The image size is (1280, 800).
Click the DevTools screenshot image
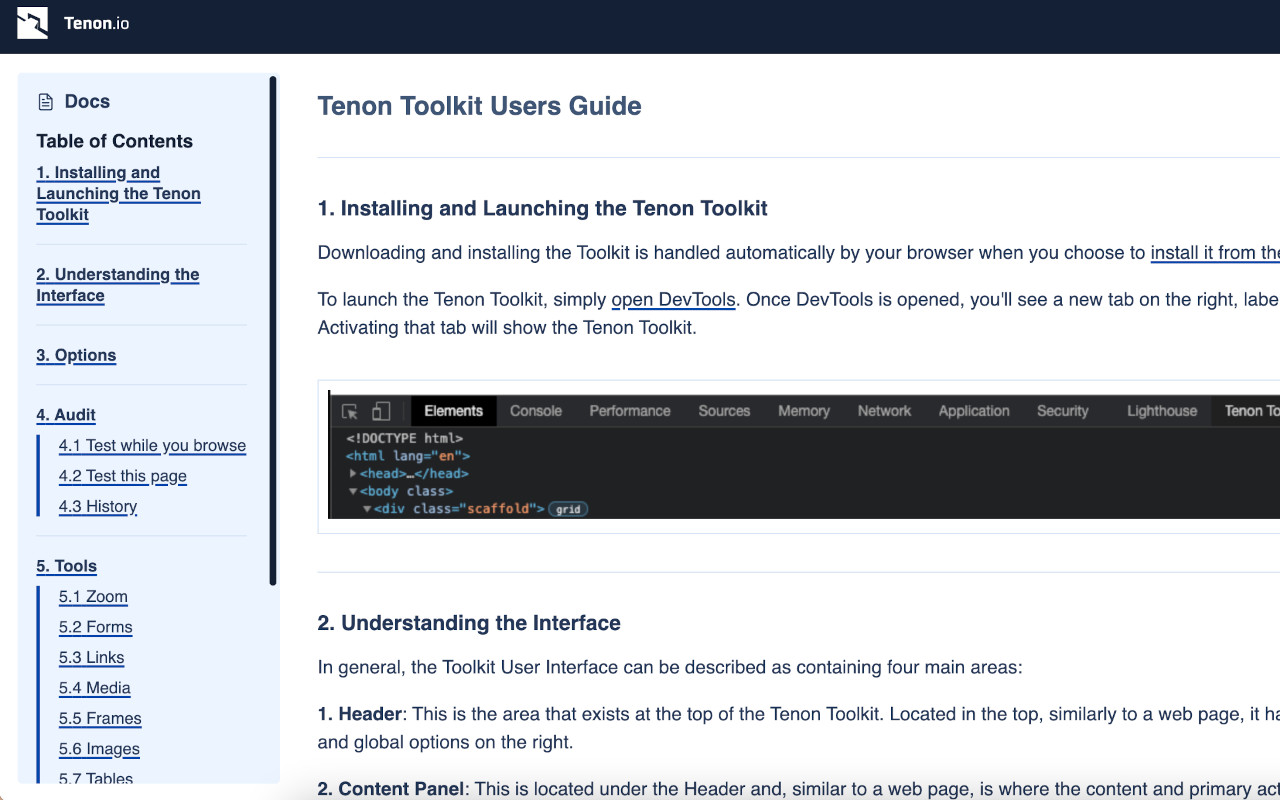(x=804, y=455)
